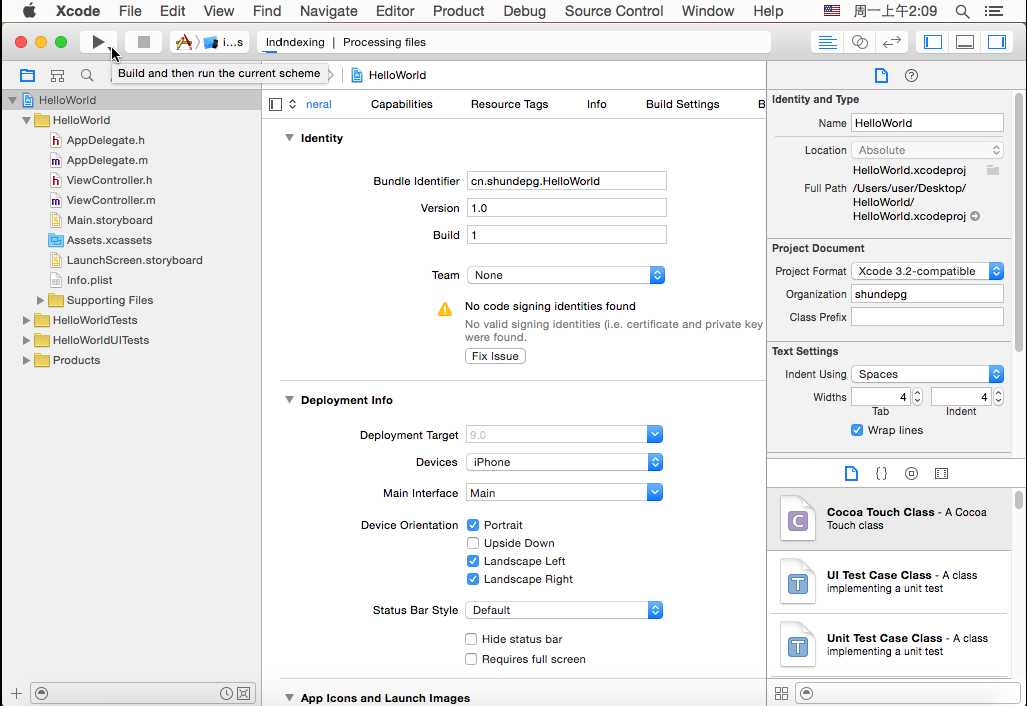Open Project Format dropdown

coord(927,271)
